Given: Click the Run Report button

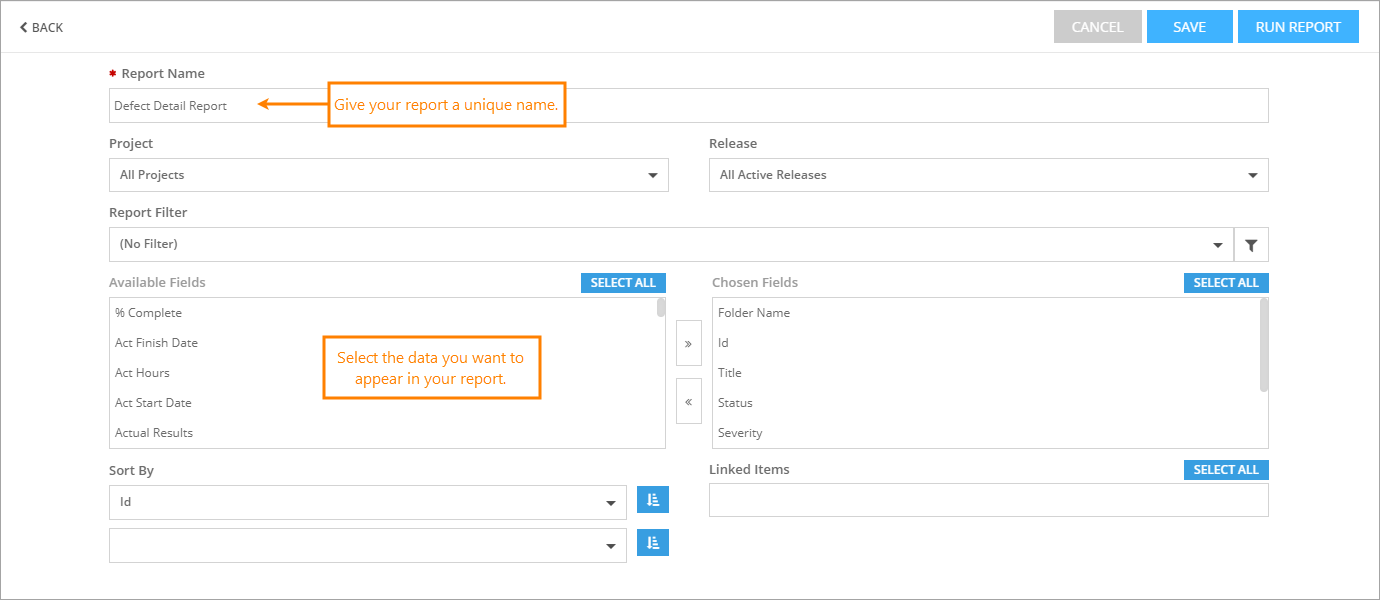Looking at the screenshot, I should (1297, 27).
